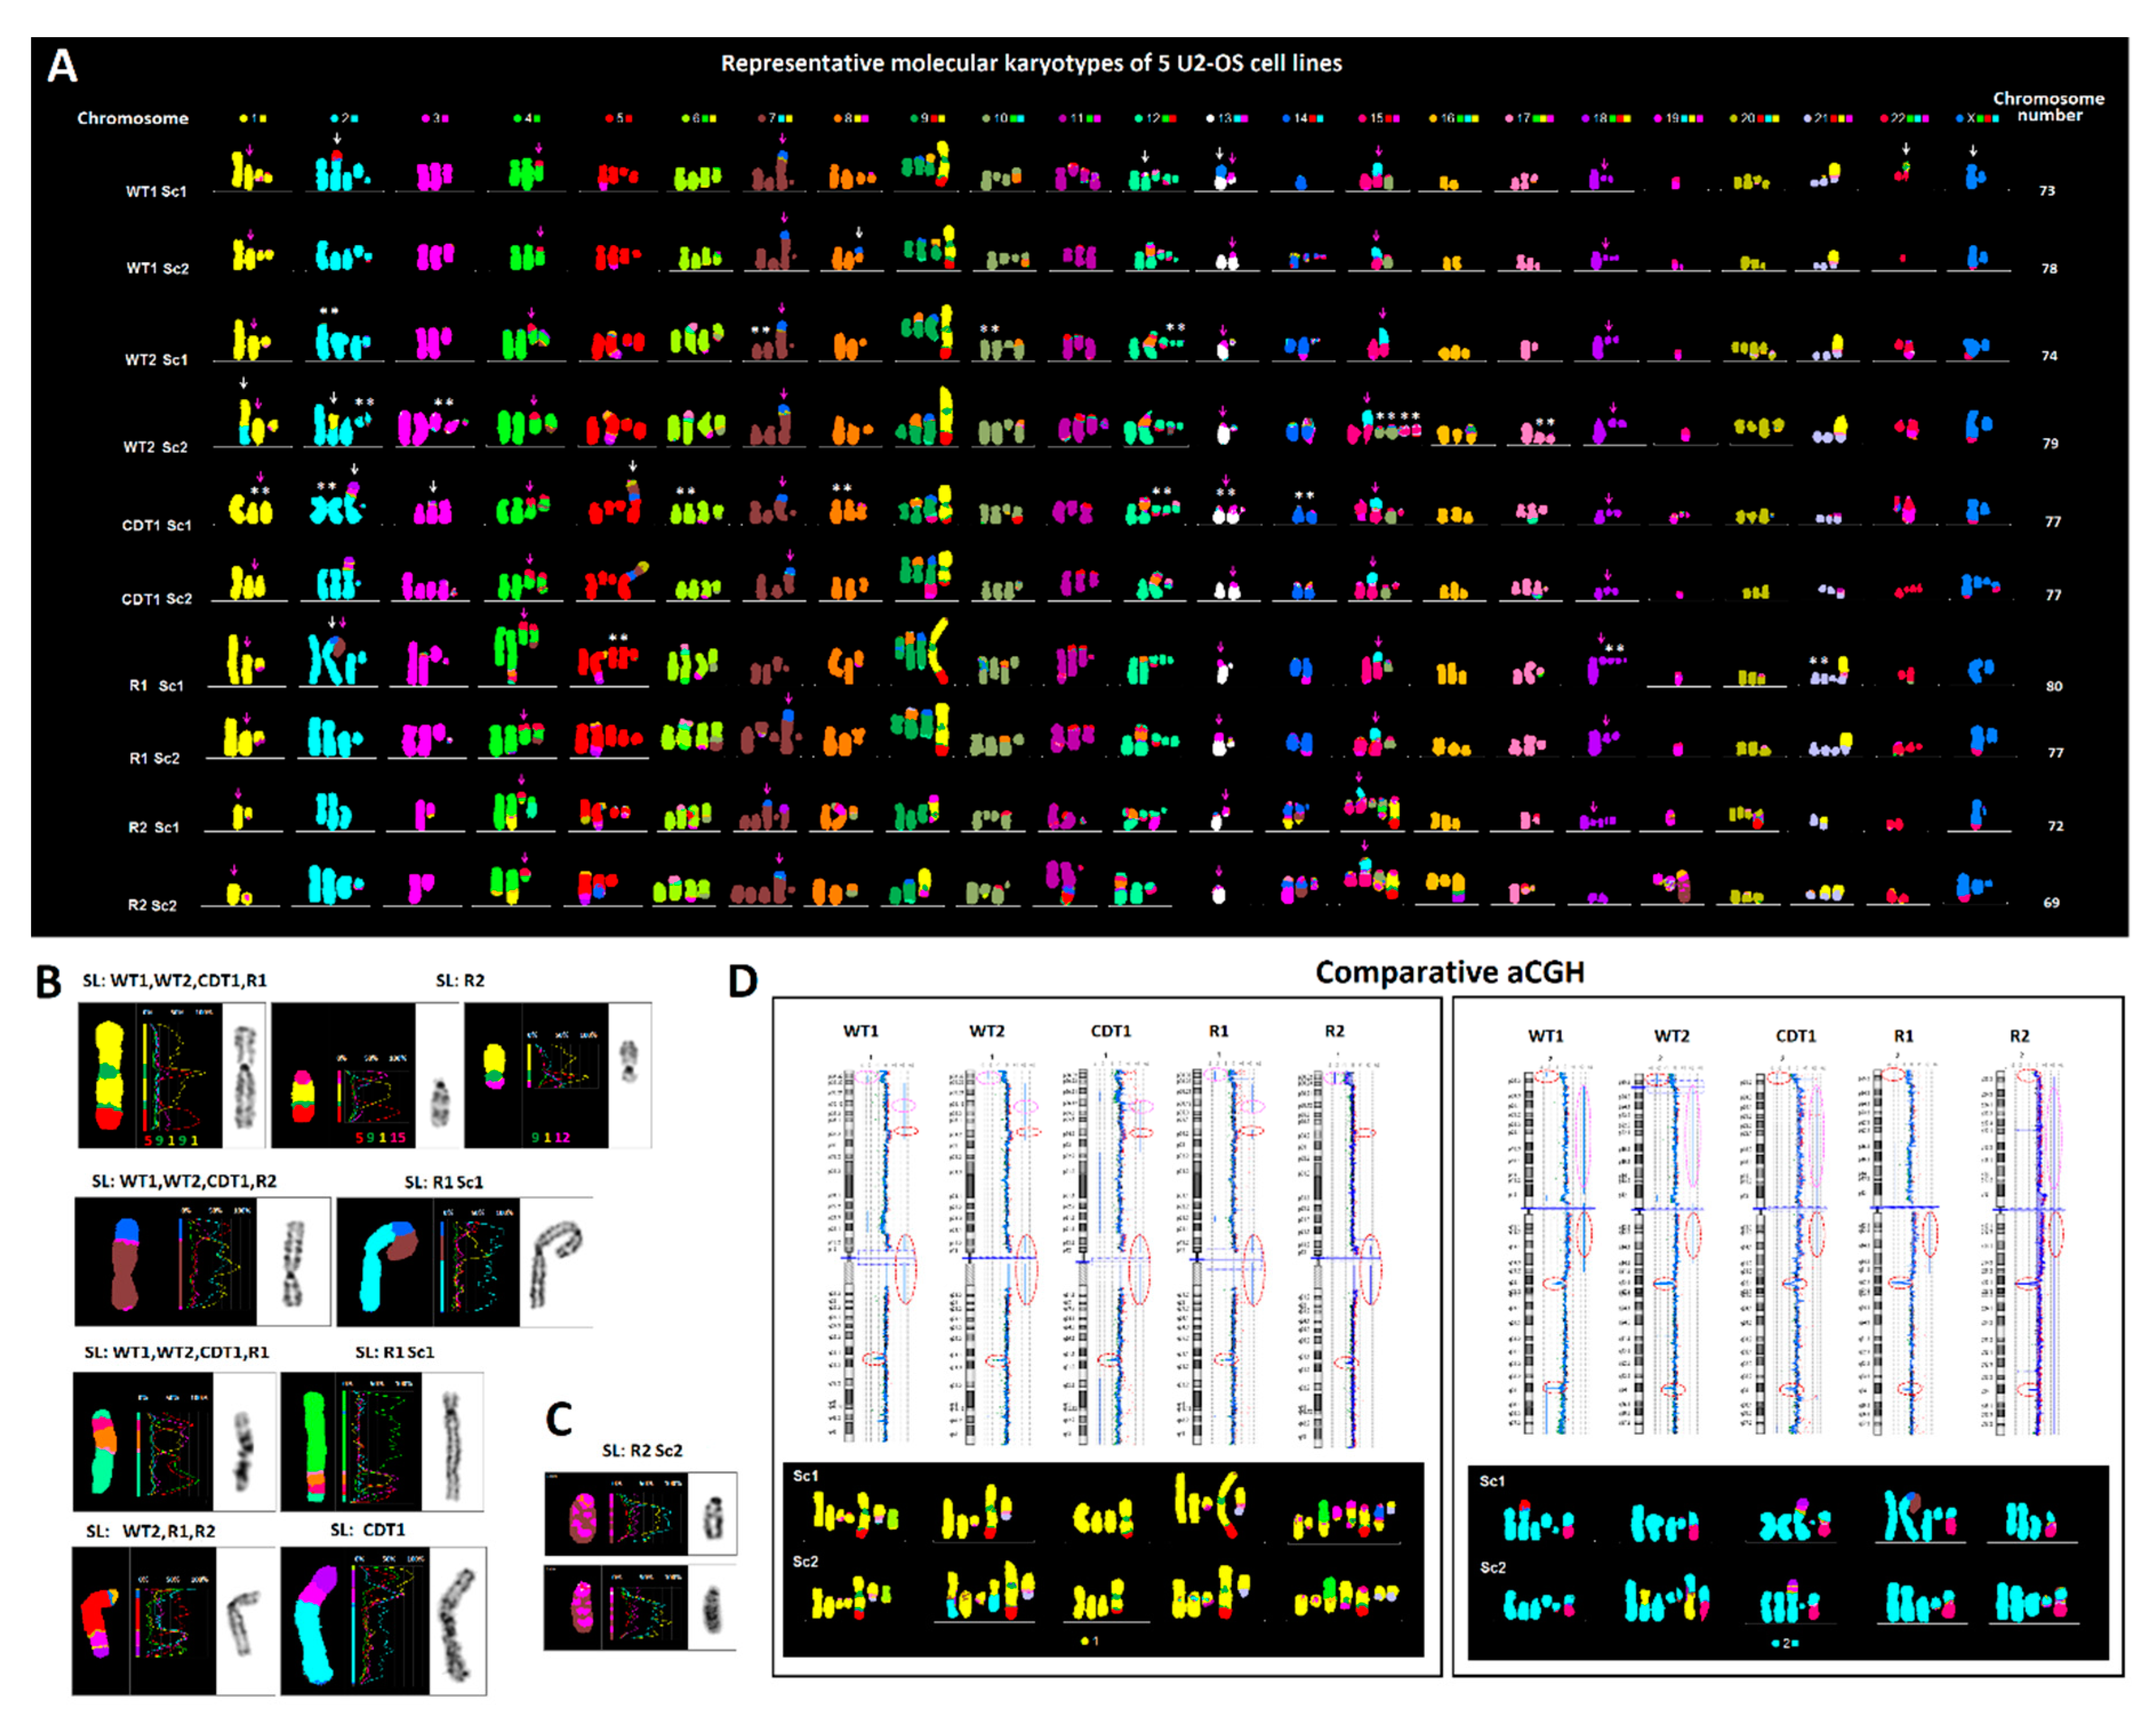Image resolution: width=2156 pixels, height=1723 pixels.
Task: Select the 'CDT1 Sc1' row label
Action: tap(156, 525)
